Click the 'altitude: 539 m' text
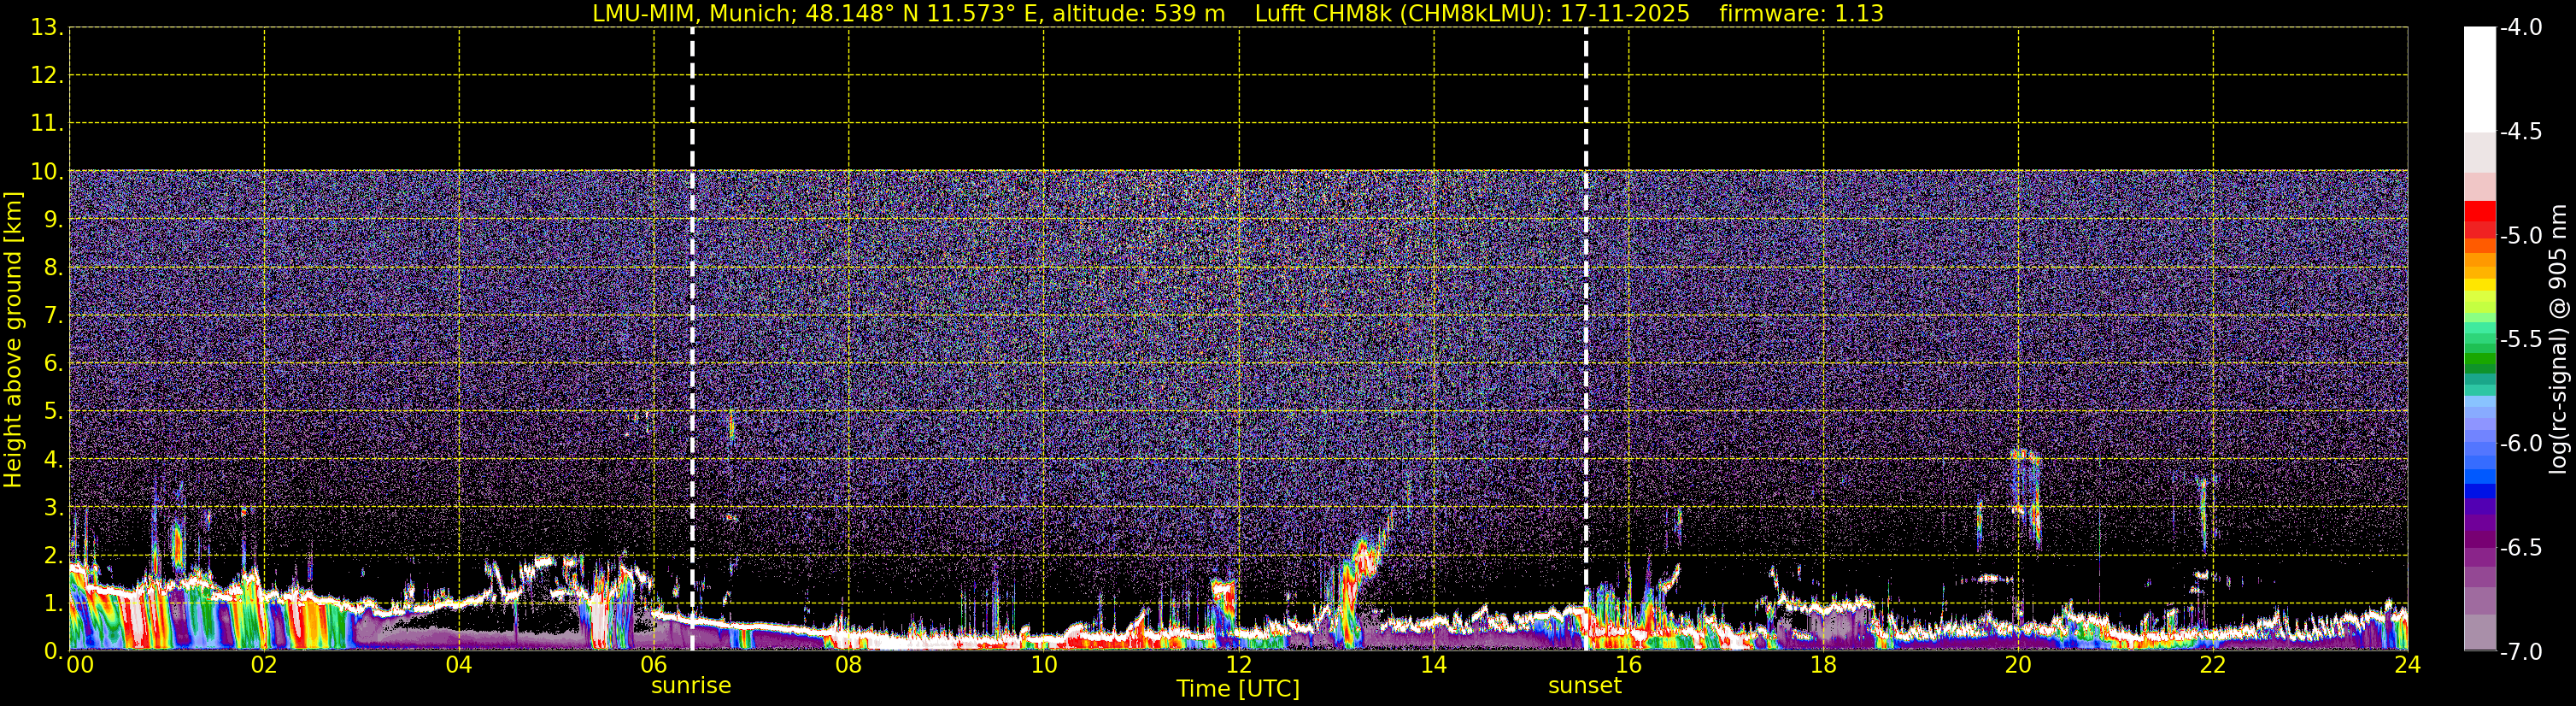The width and height of the screenshot is (2576, 706). coord(1138,14)
